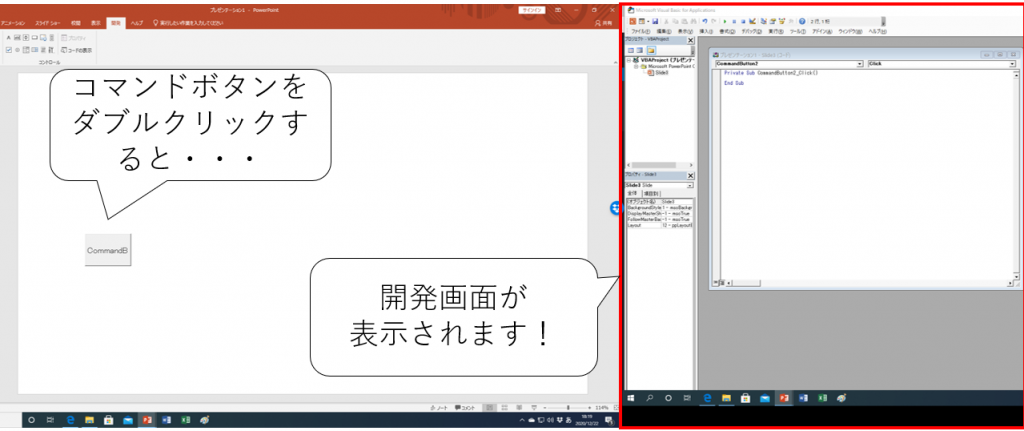Viewport: 1024px width, 431px height.
Task: Click the コメント button in PowerPoint status bar
Action: 465,407
